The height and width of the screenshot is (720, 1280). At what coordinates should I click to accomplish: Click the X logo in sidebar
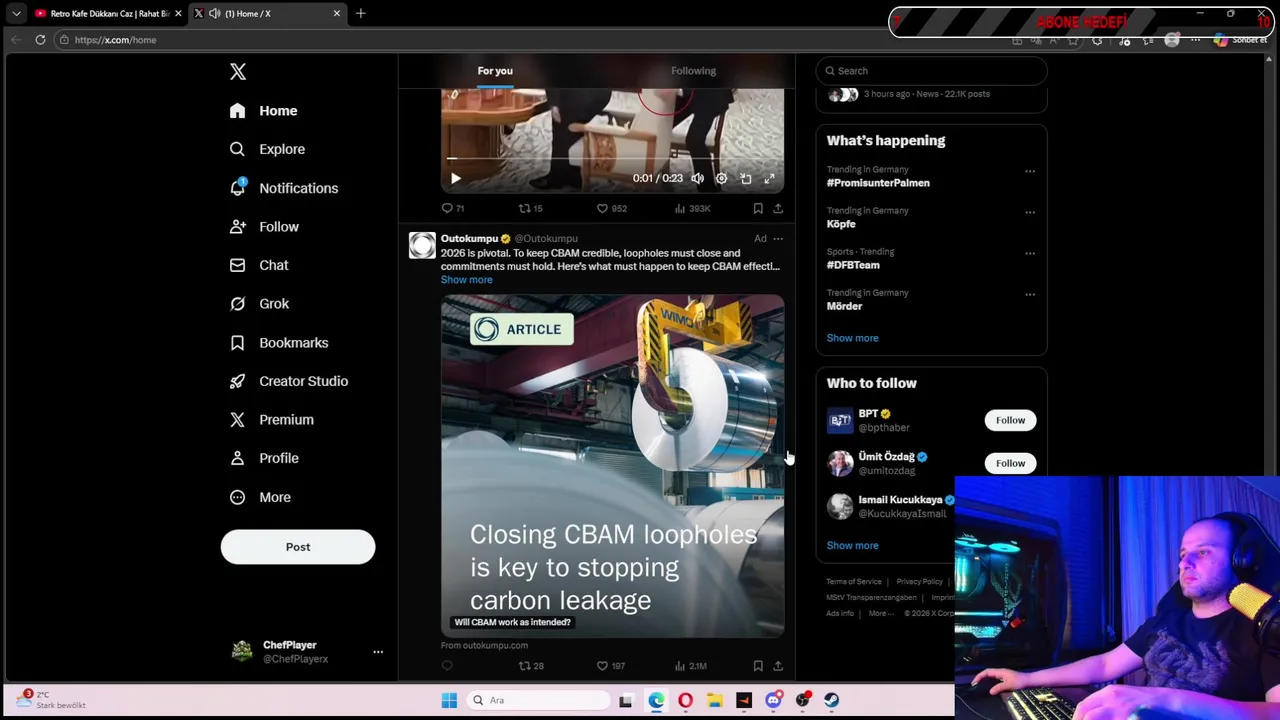238,72
